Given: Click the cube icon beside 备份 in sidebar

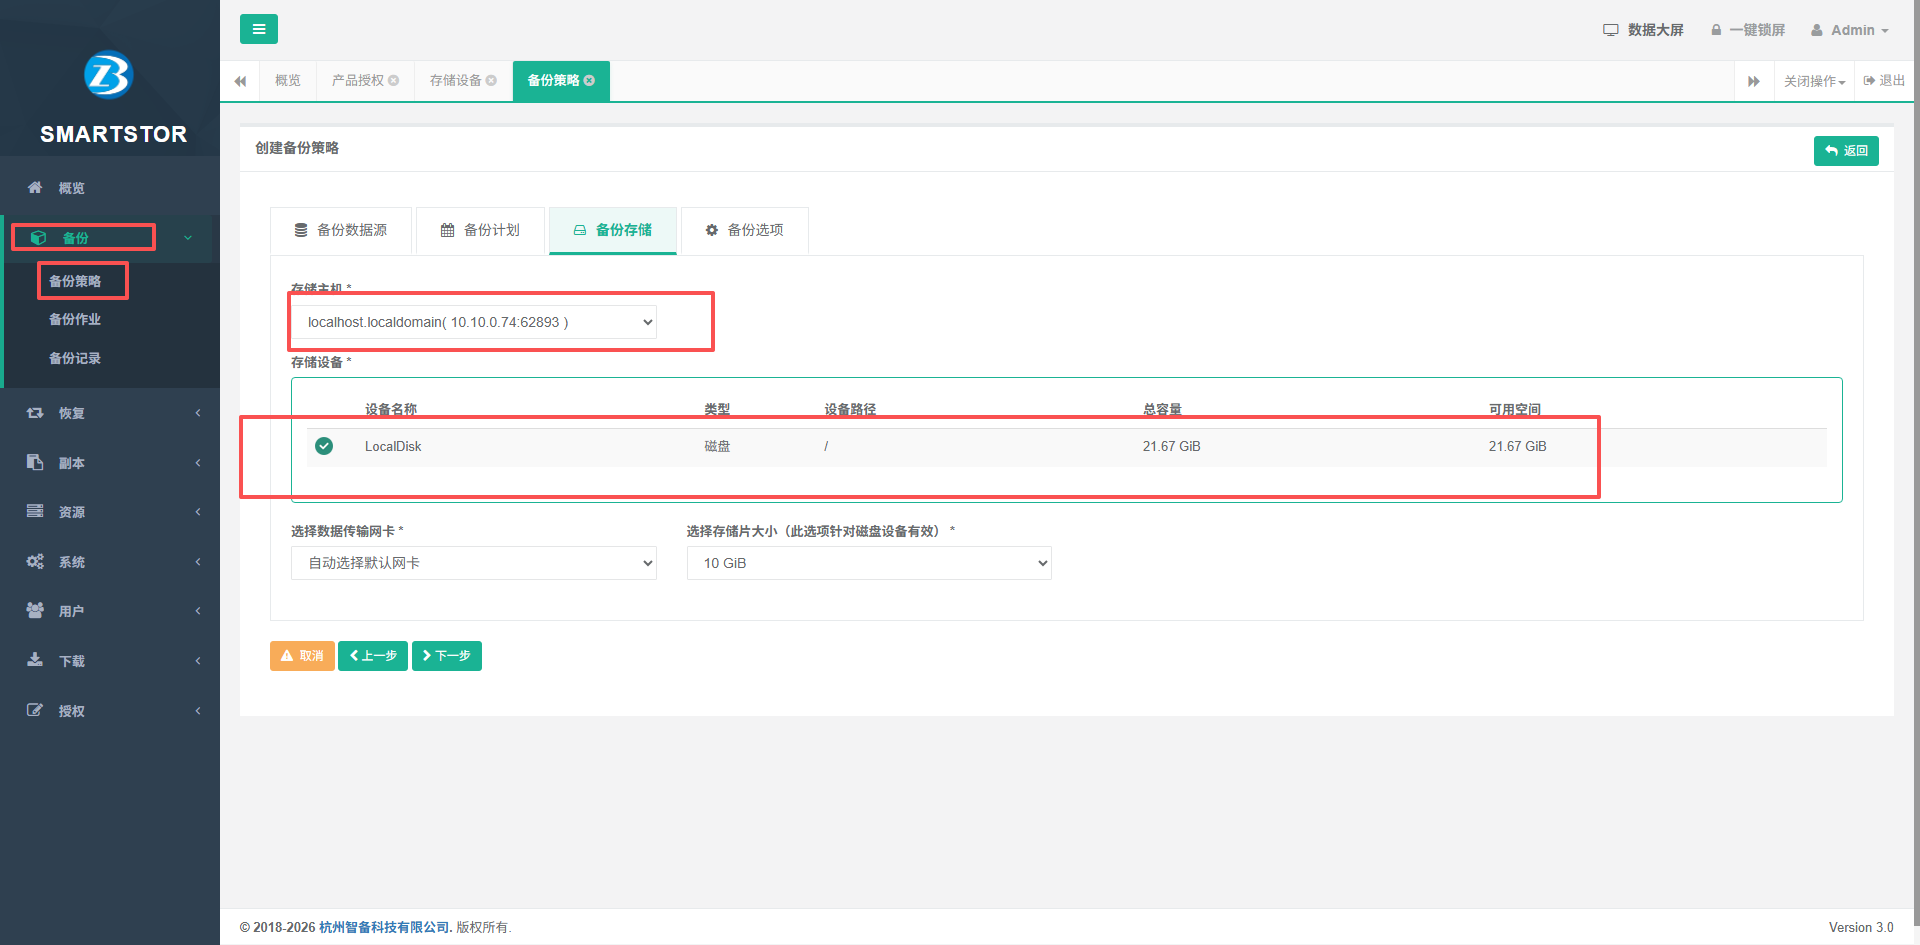Looking at the screenshot, I should click(x=39, y=237).
